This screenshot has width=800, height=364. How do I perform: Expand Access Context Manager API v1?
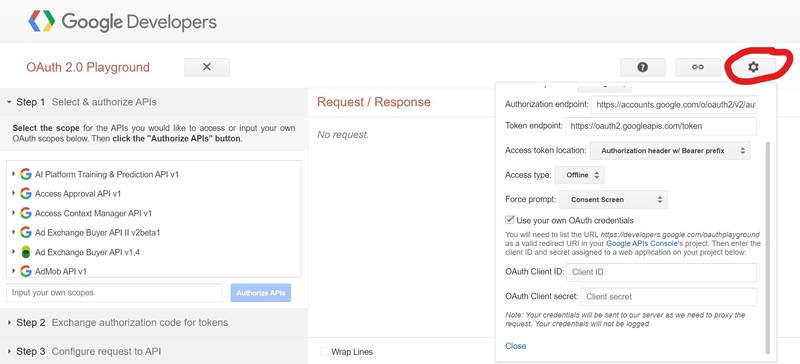[13, 213]
